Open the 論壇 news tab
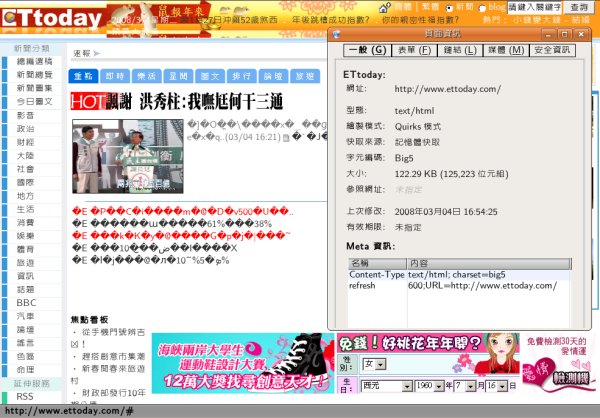600x418 pixels. (273, 76)
